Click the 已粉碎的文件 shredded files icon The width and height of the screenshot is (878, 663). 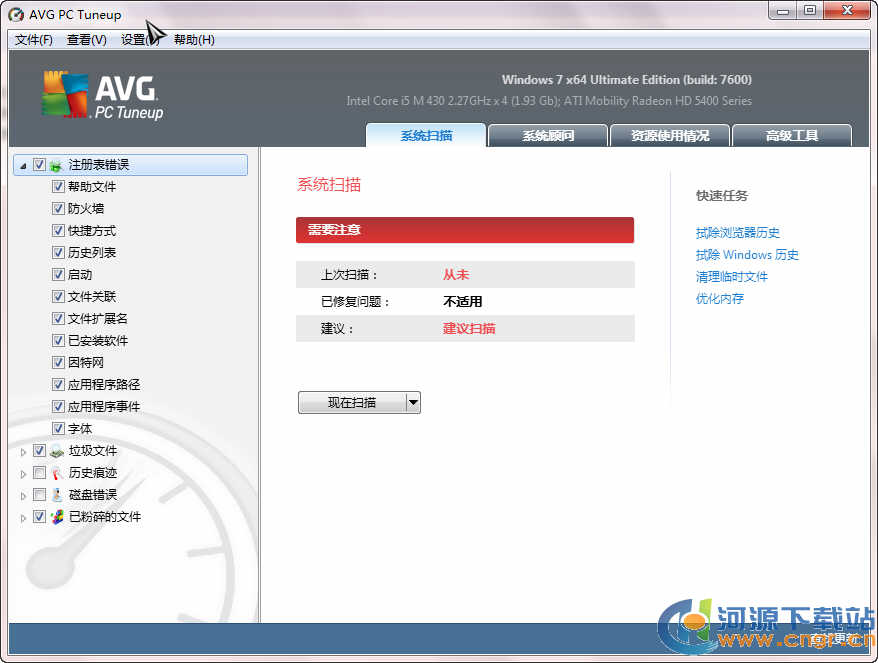(x=56, y=517)
